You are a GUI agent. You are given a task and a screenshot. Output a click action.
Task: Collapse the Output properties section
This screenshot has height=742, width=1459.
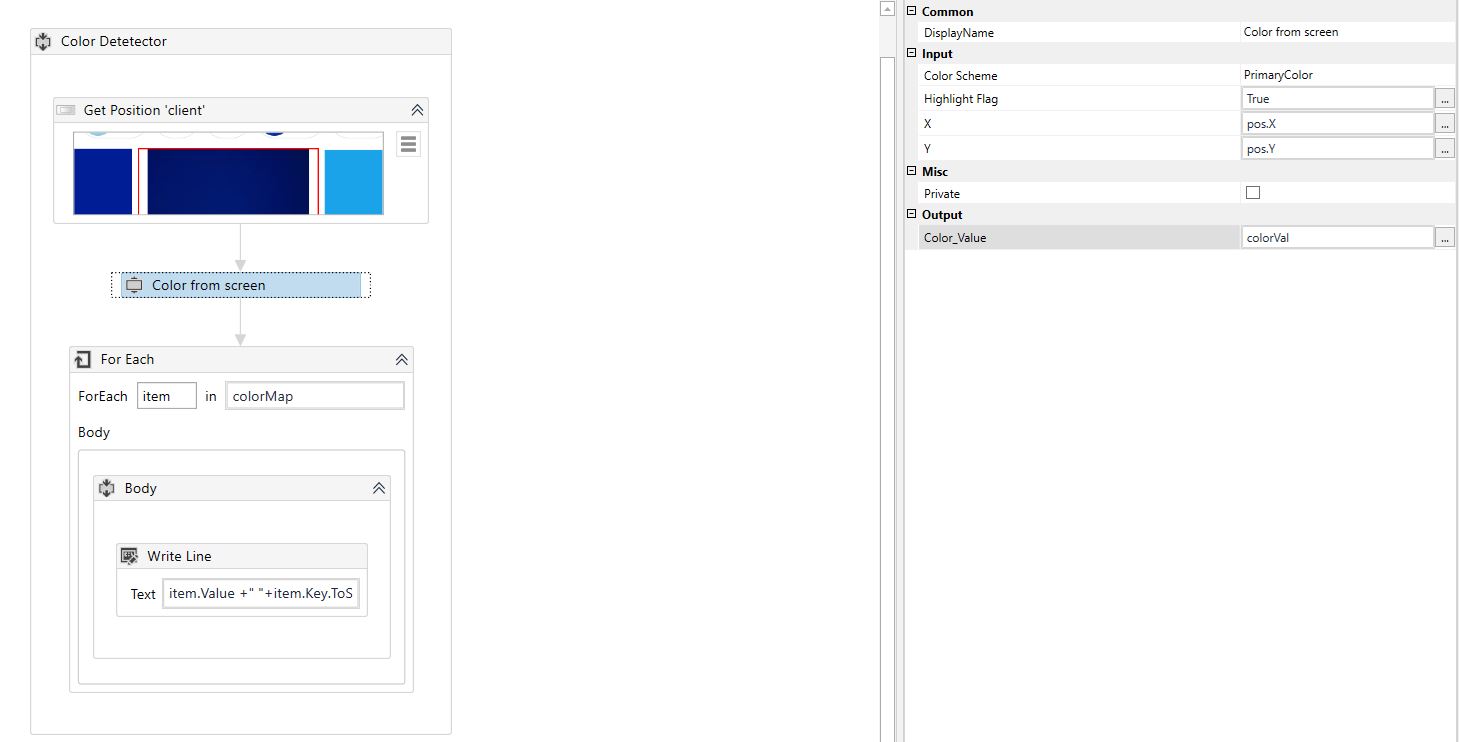point(911,214)
